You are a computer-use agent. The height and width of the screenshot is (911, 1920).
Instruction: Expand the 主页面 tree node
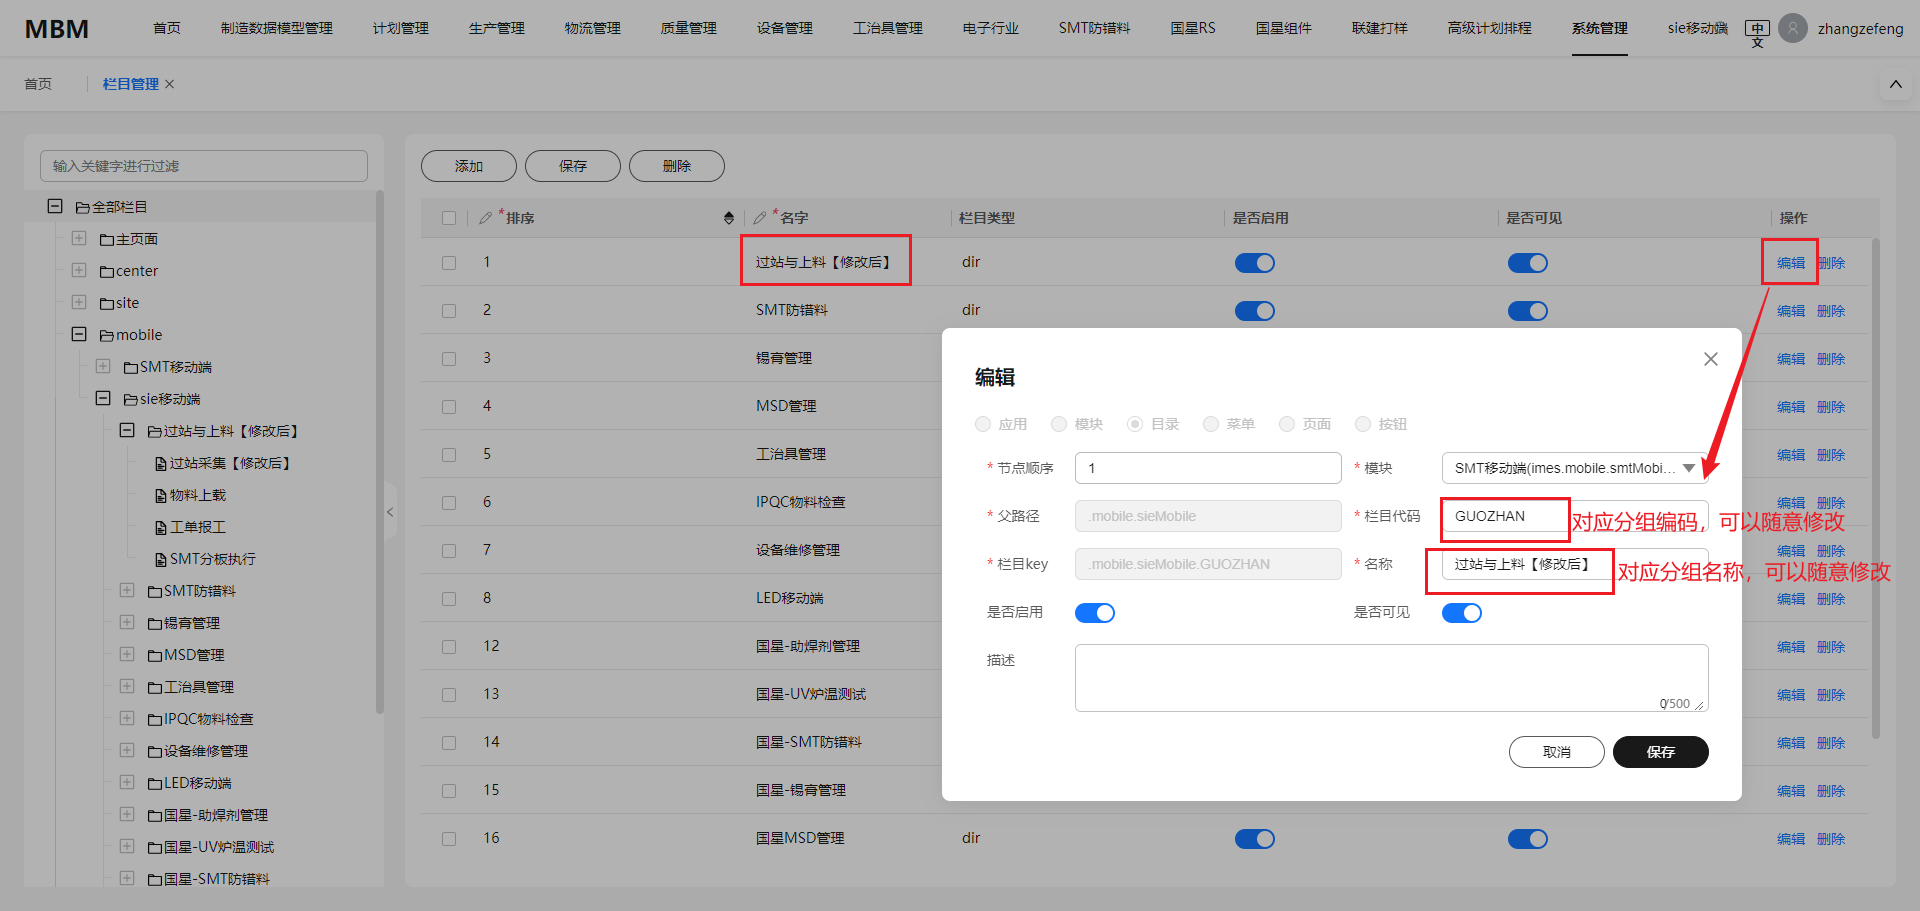tap(79, 238)
